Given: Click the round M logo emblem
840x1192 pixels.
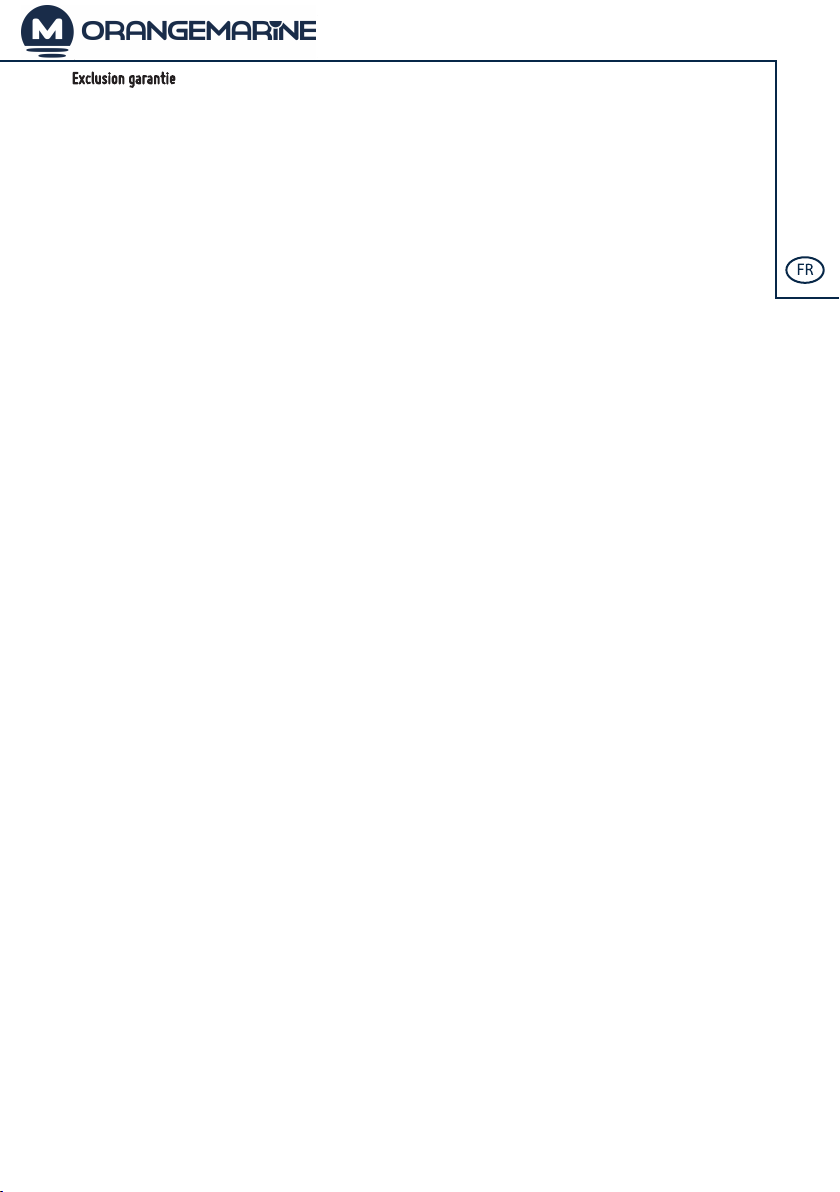Looking at the screenshot, I should [x=47, y=30].
